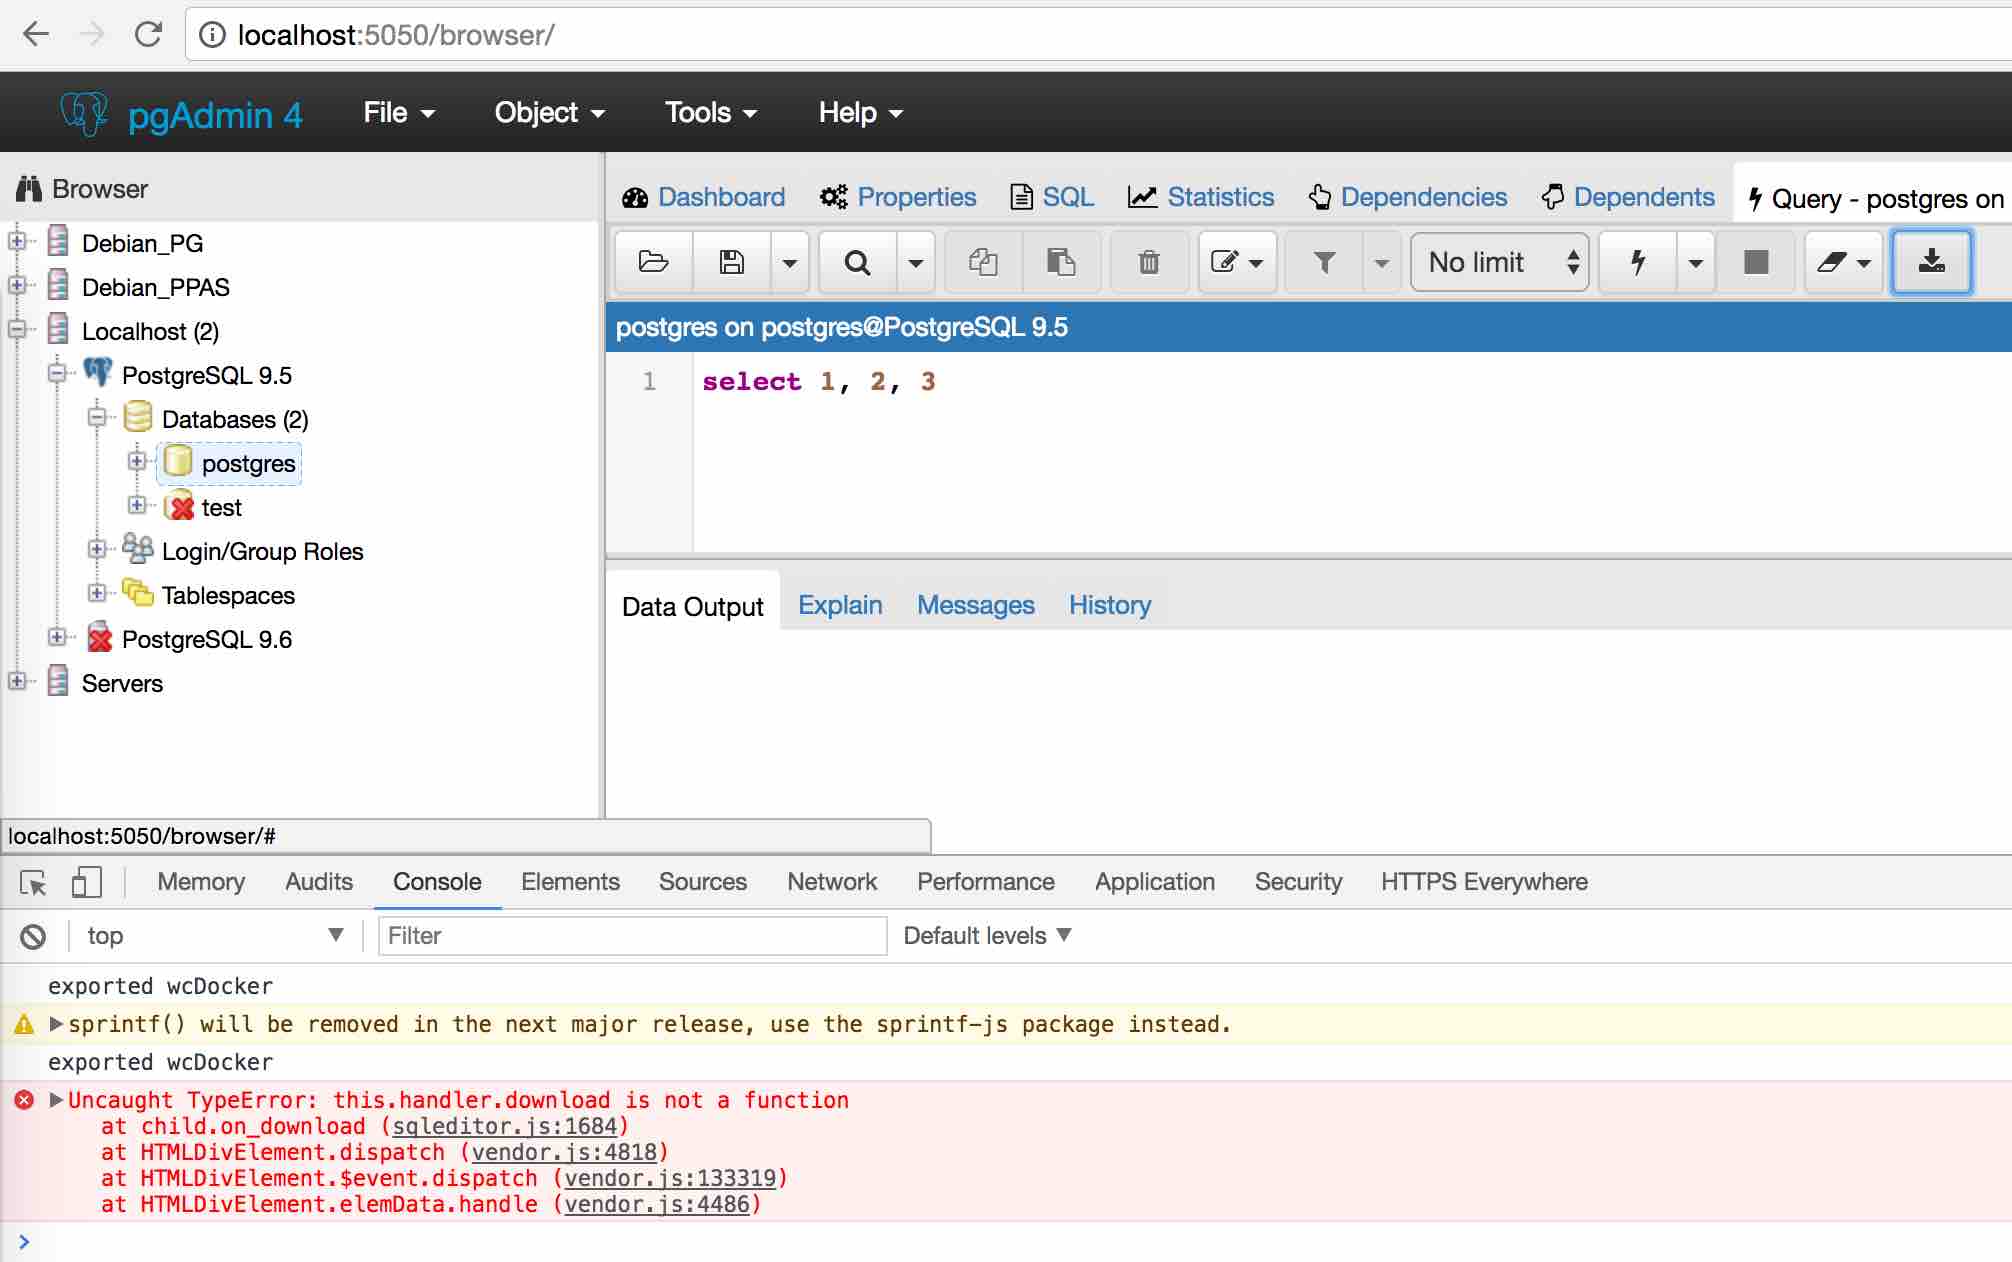Select the Debian_PG server group label
The height and width of the screenshot is (1262, 2012).
[142, 244]
